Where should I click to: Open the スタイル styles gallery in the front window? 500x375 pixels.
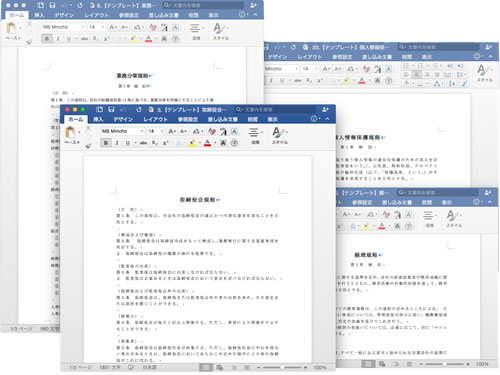pyautogui.click(x=279, y=135)
